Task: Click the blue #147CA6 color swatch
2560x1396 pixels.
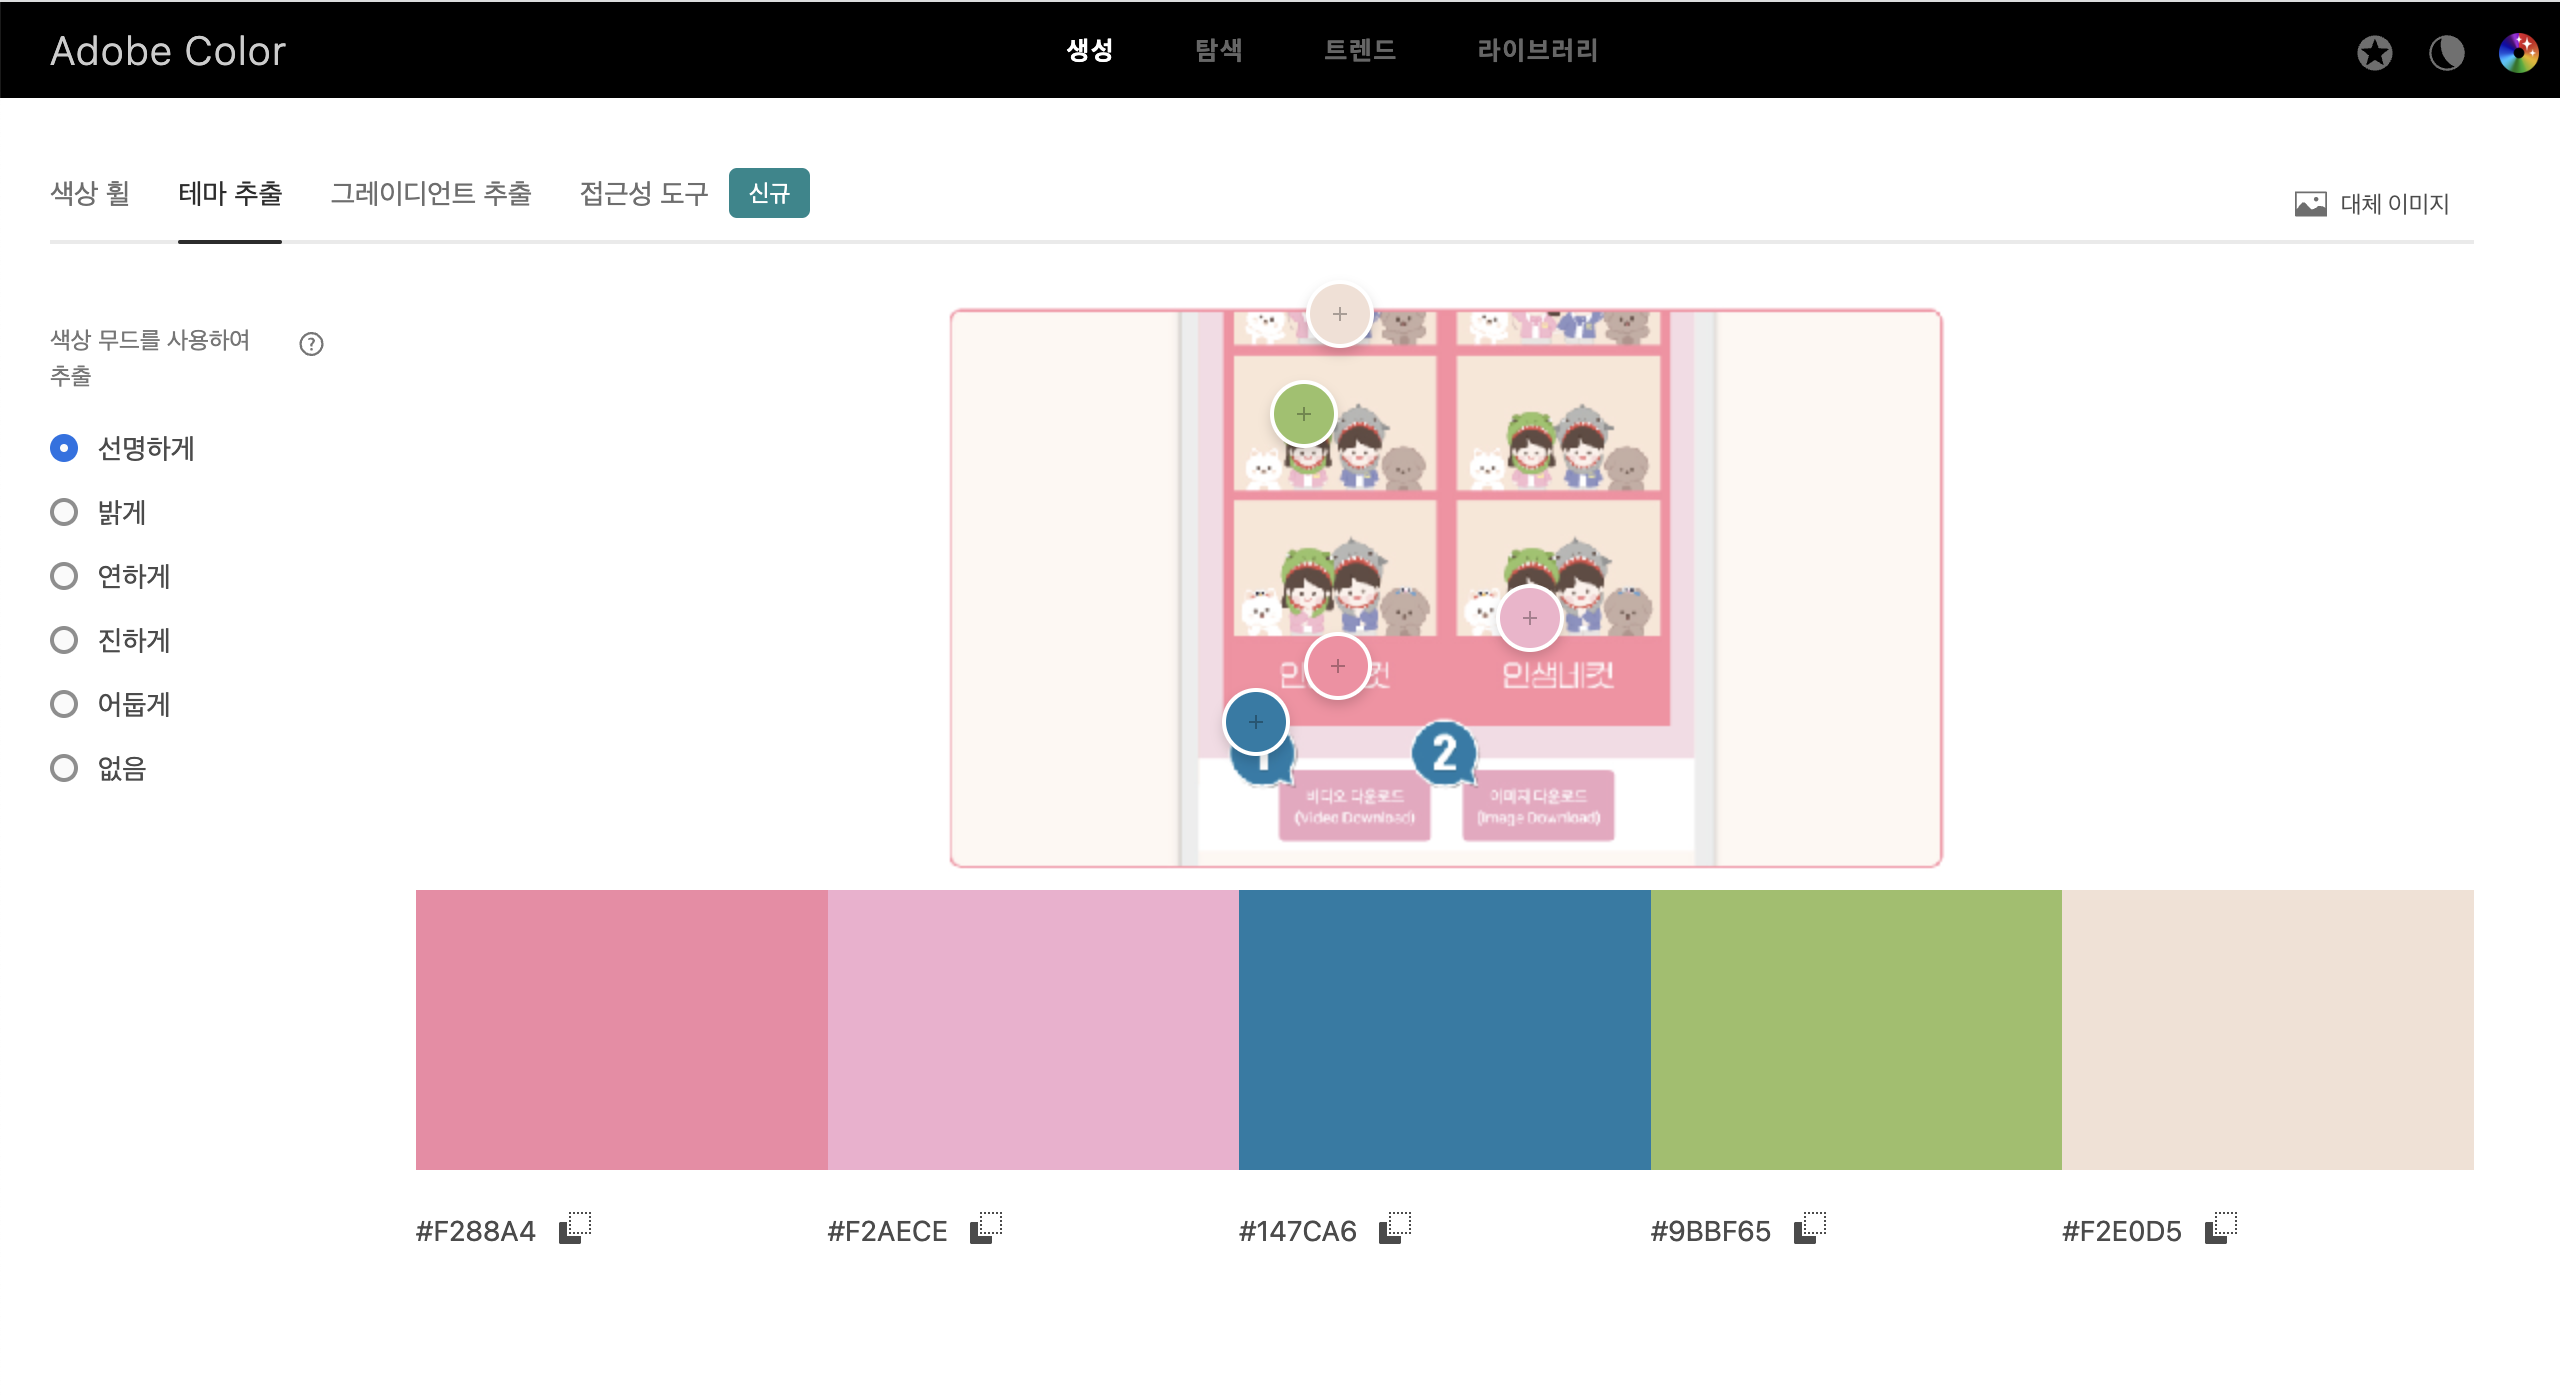Action: click(1444, 1030)
